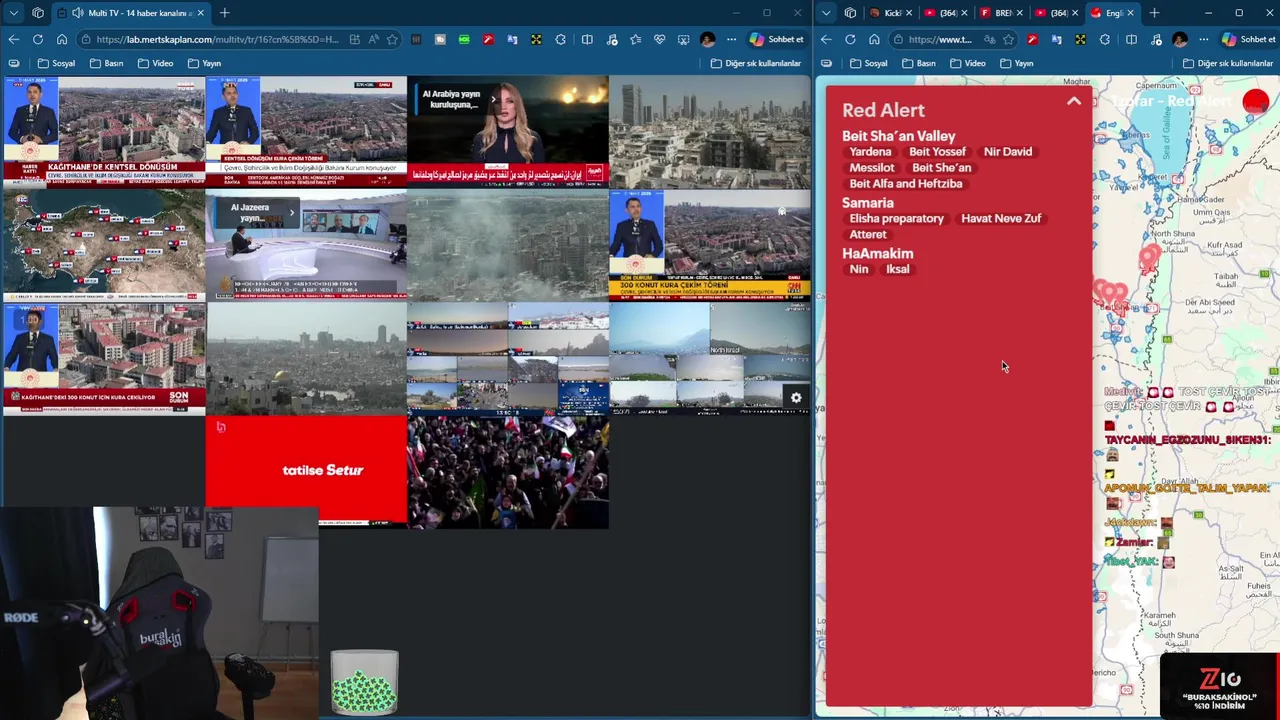Viewport: 1280px width, 720px height.
Task: Open Settings and more in Red Alert window
Action: [x=1203, y=39]
